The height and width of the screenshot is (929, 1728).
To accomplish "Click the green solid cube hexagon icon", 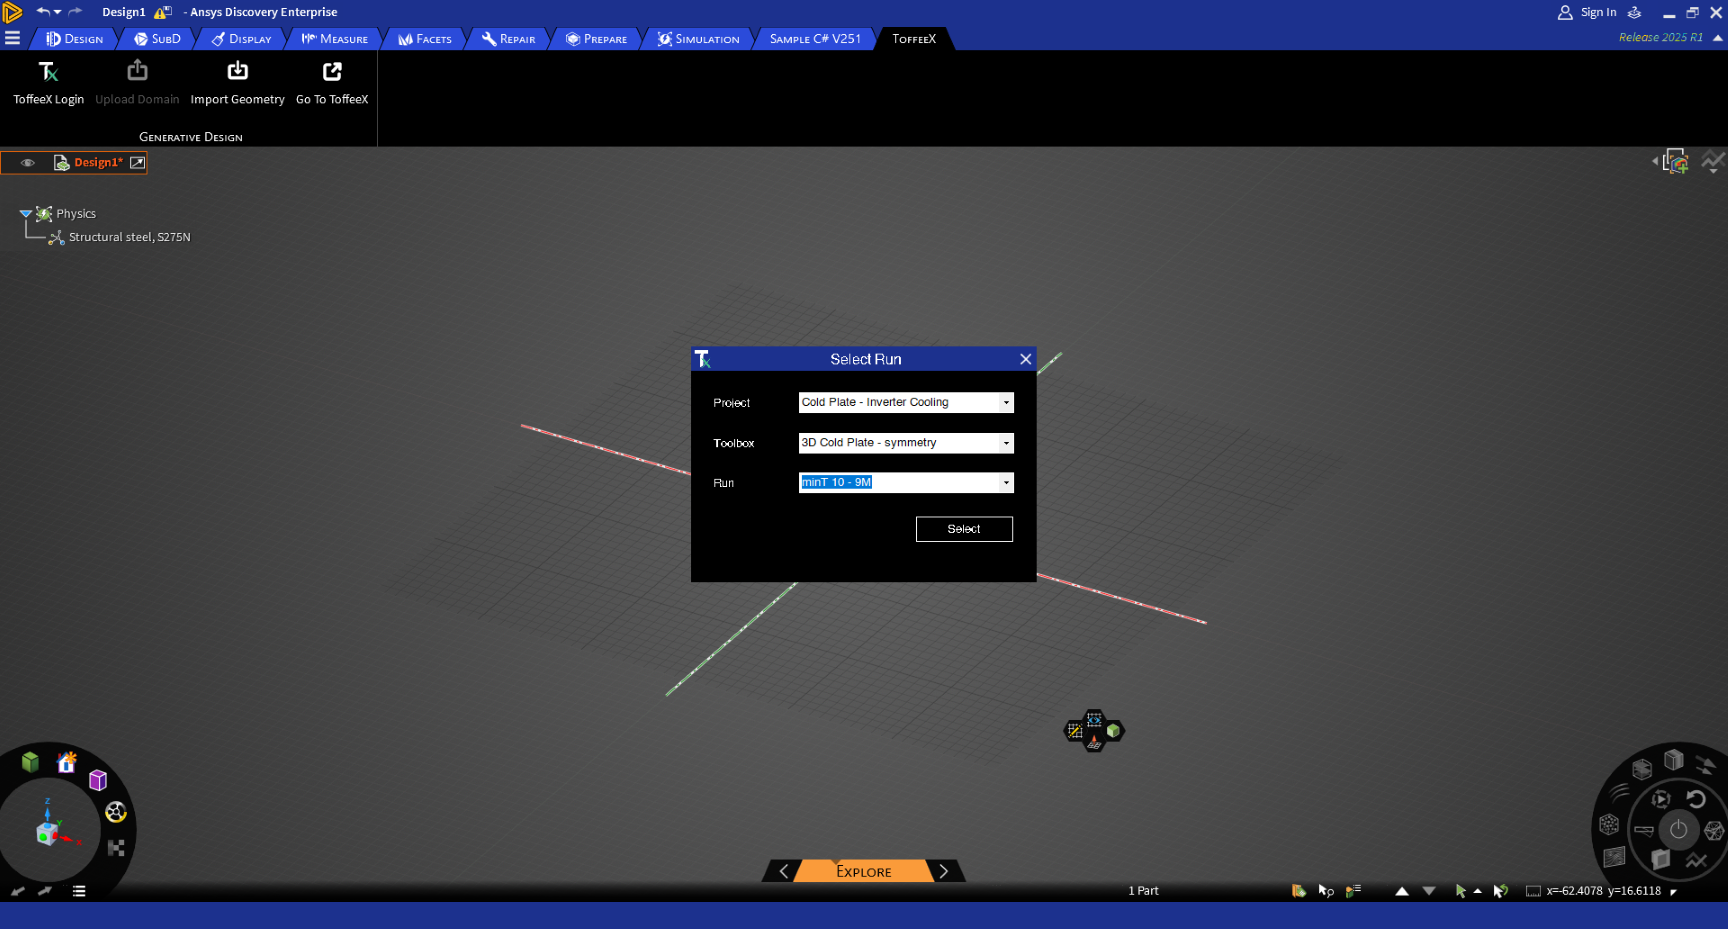I will (x=1113, y=731).
